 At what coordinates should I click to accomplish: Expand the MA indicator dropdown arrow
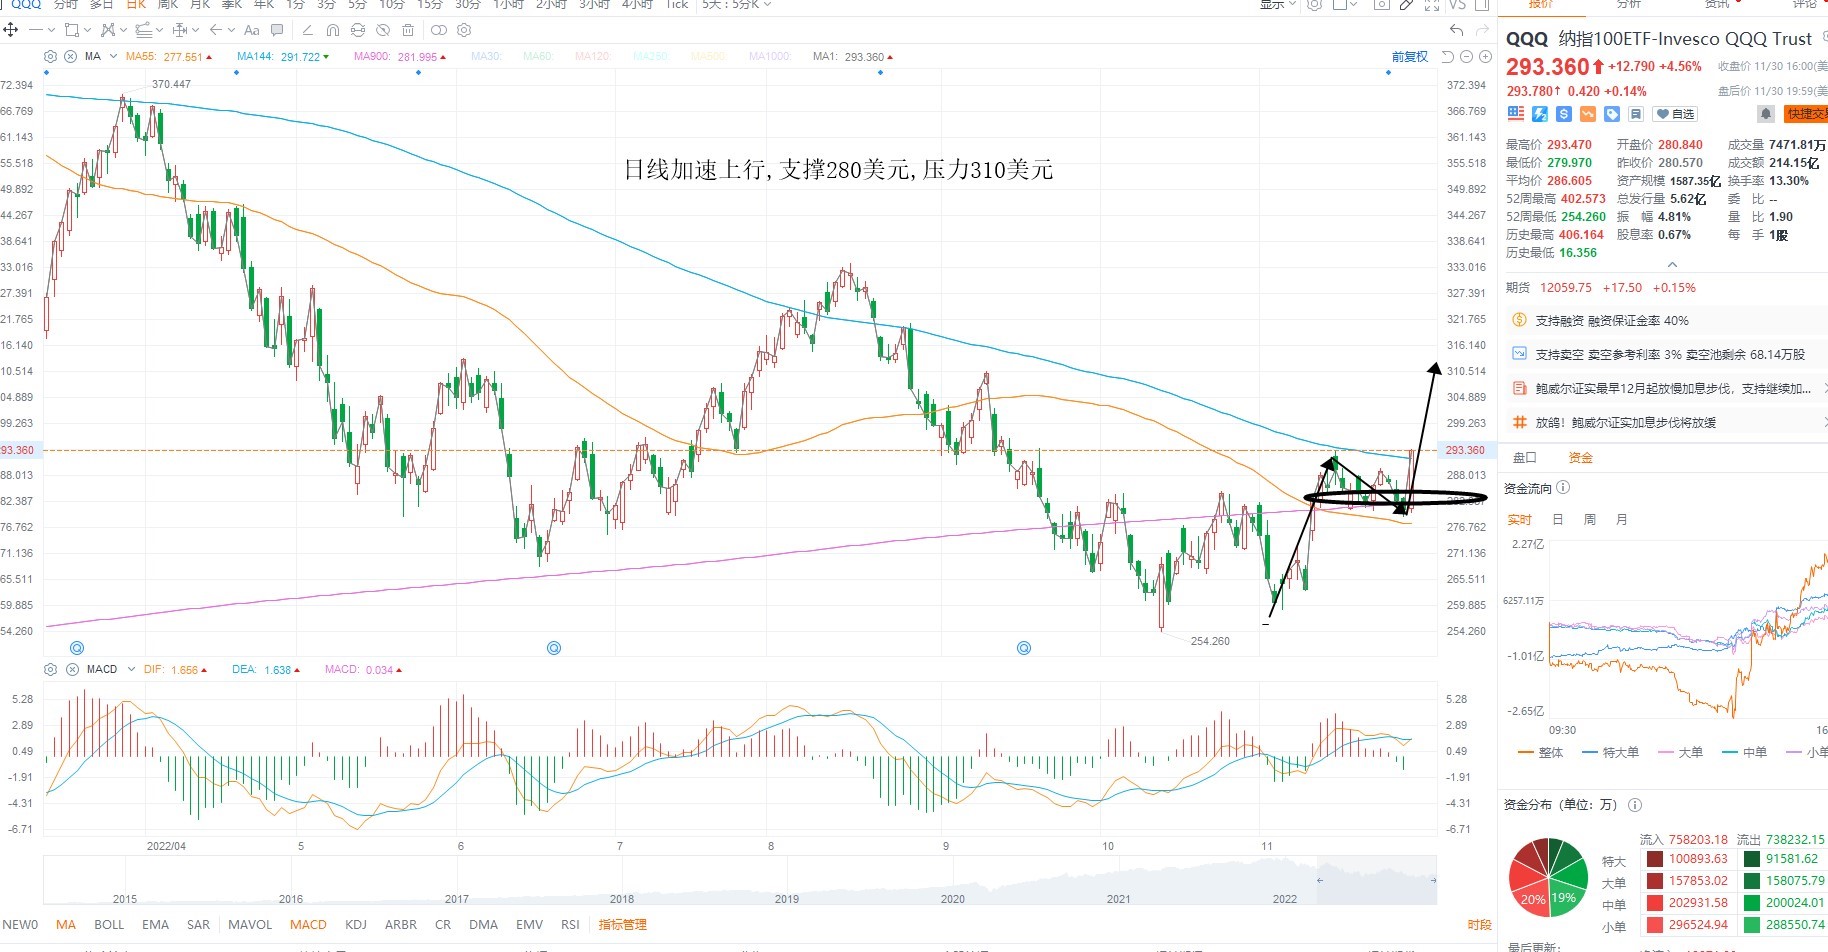pyautogui.click(x=113, y=57)
